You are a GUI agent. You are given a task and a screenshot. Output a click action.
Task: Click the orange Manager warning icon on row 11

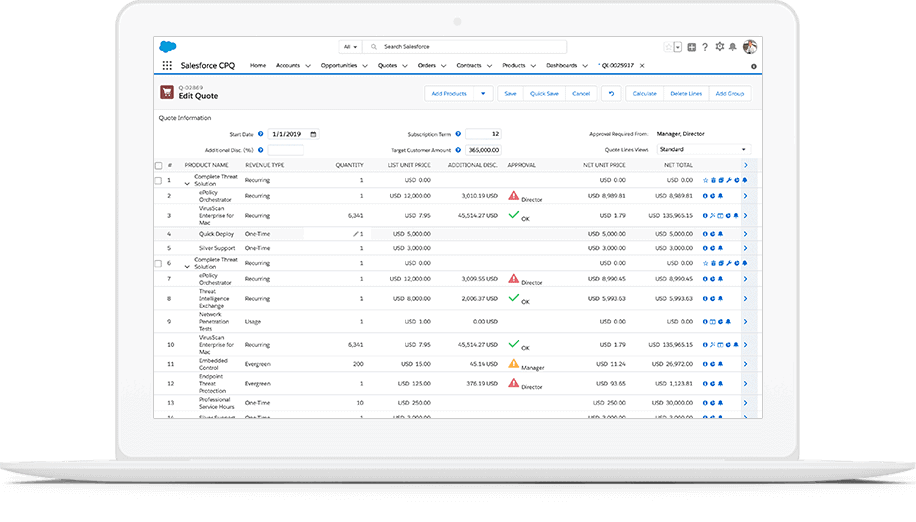513,364
